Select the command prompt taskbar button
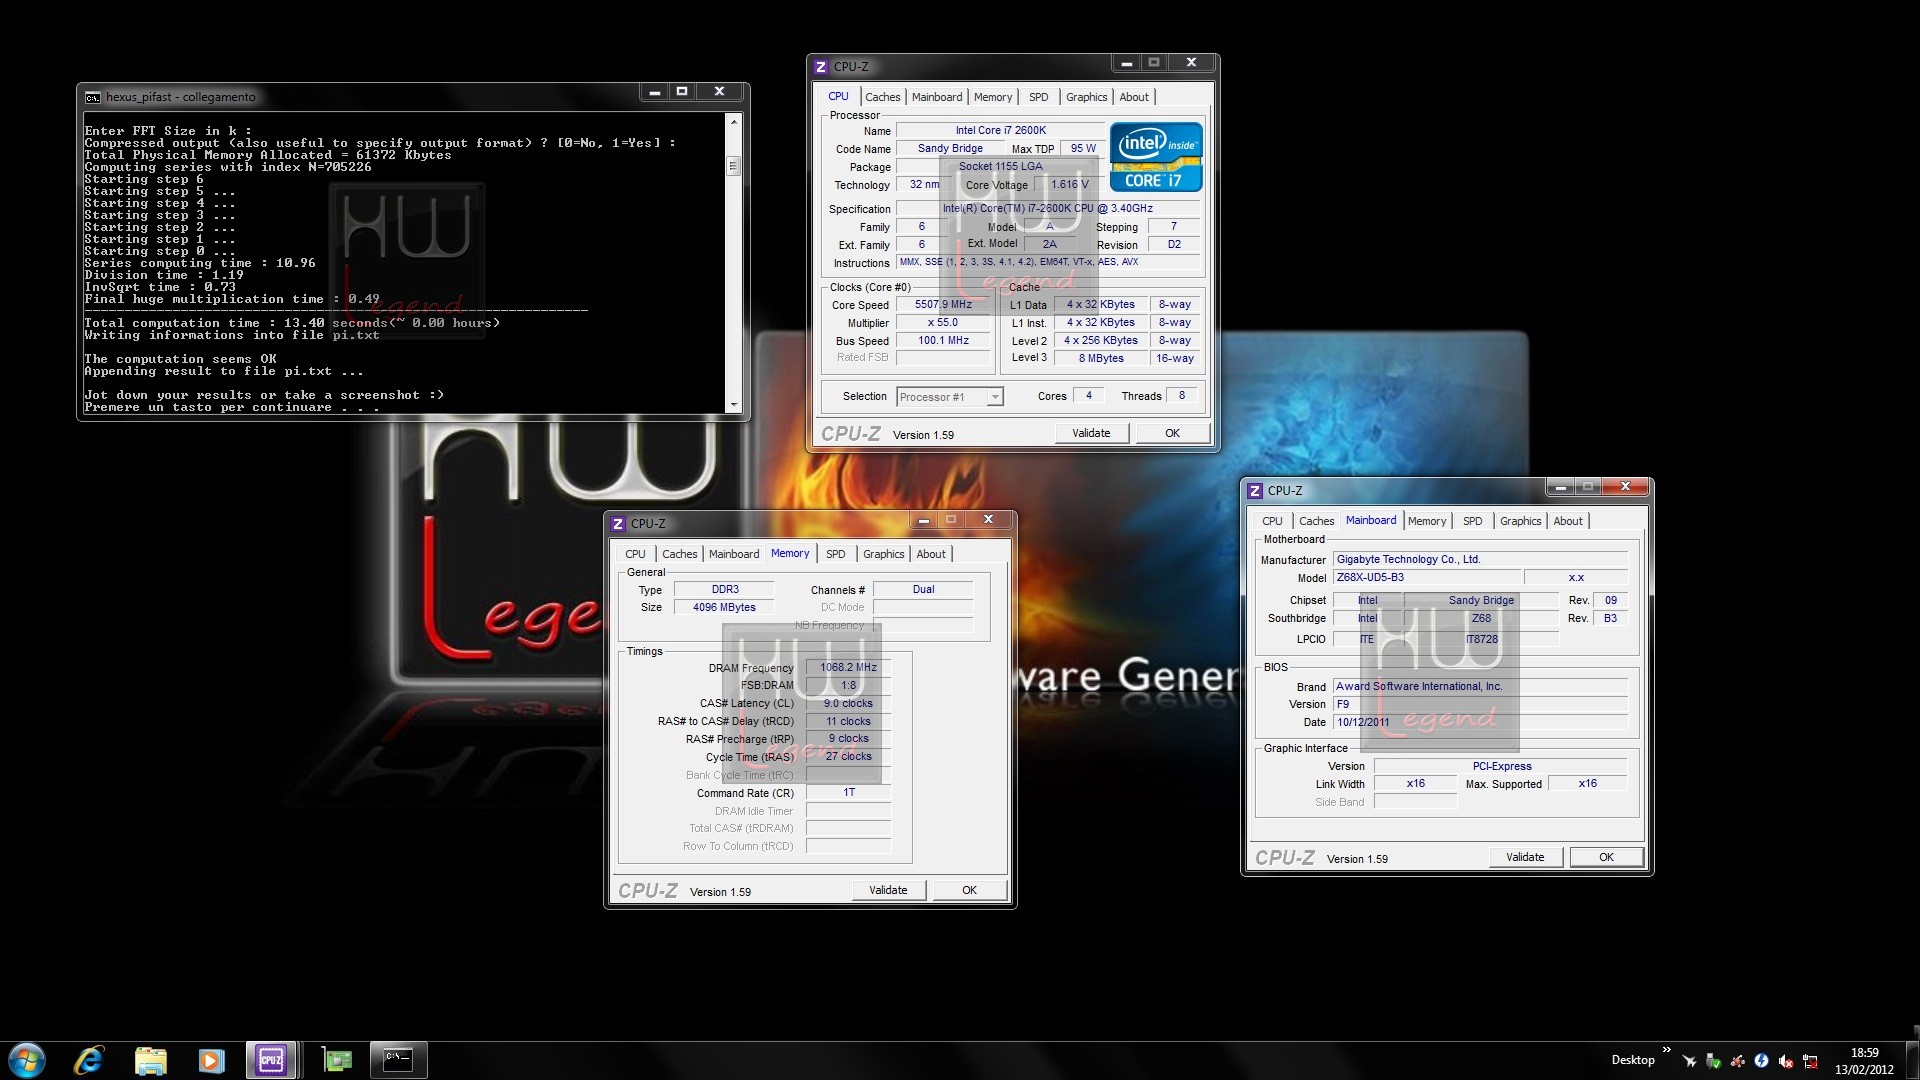The height and width of the screenshot is (1080, 1920). tap(398, 1060)
